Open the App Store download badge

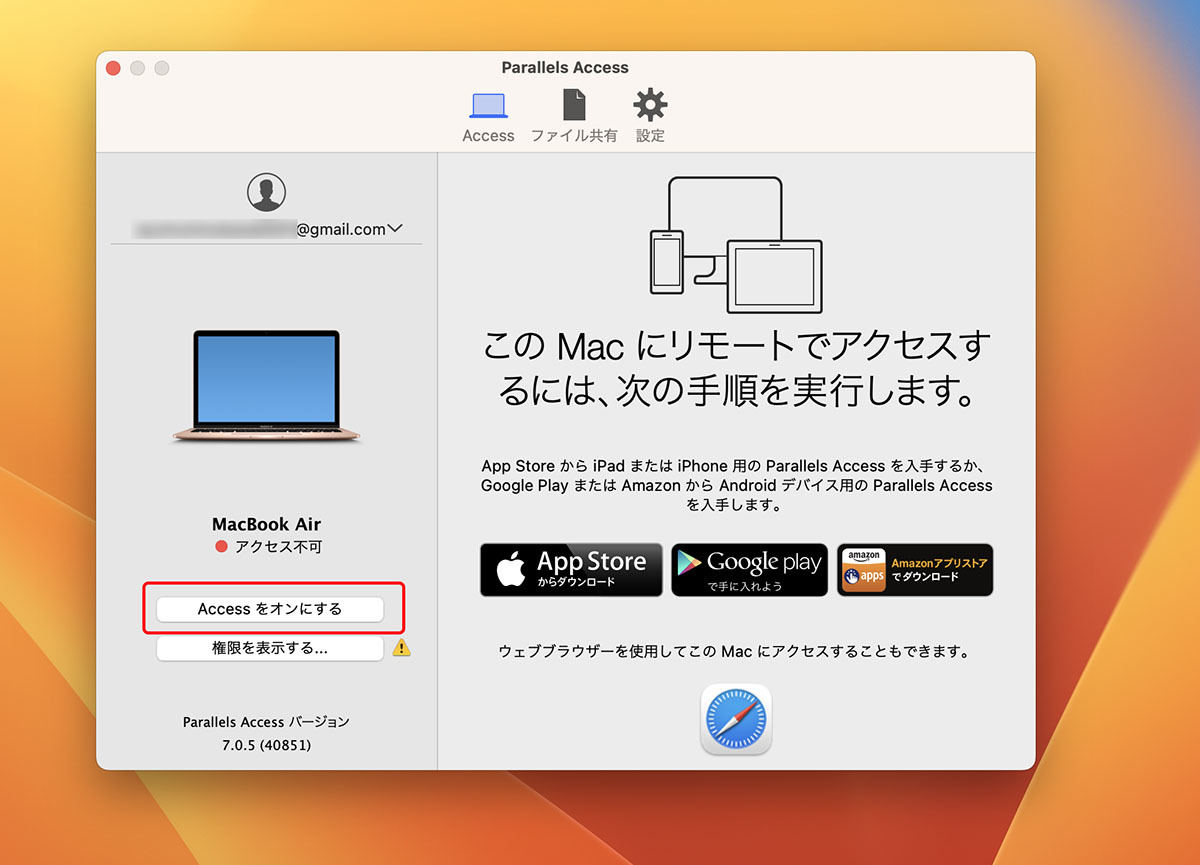(571, 570)
